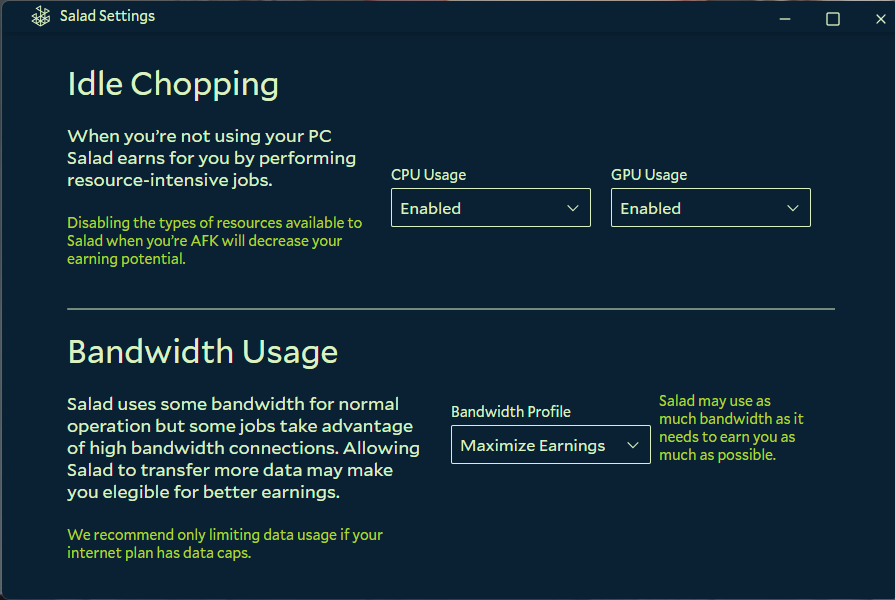Click the divider line between settings sections
Screen dimensions: 895x600
[x=450, y=309]
